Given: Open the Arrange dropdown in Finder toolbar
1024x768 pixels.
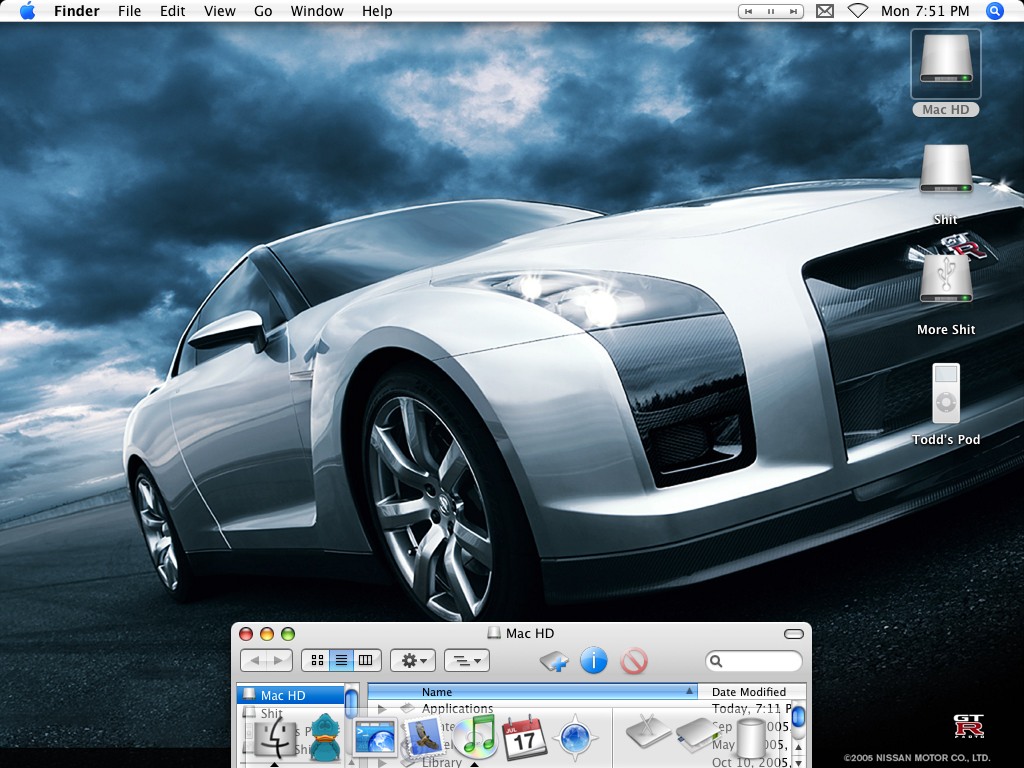Looking at the screenshot, I should point(466,660).
